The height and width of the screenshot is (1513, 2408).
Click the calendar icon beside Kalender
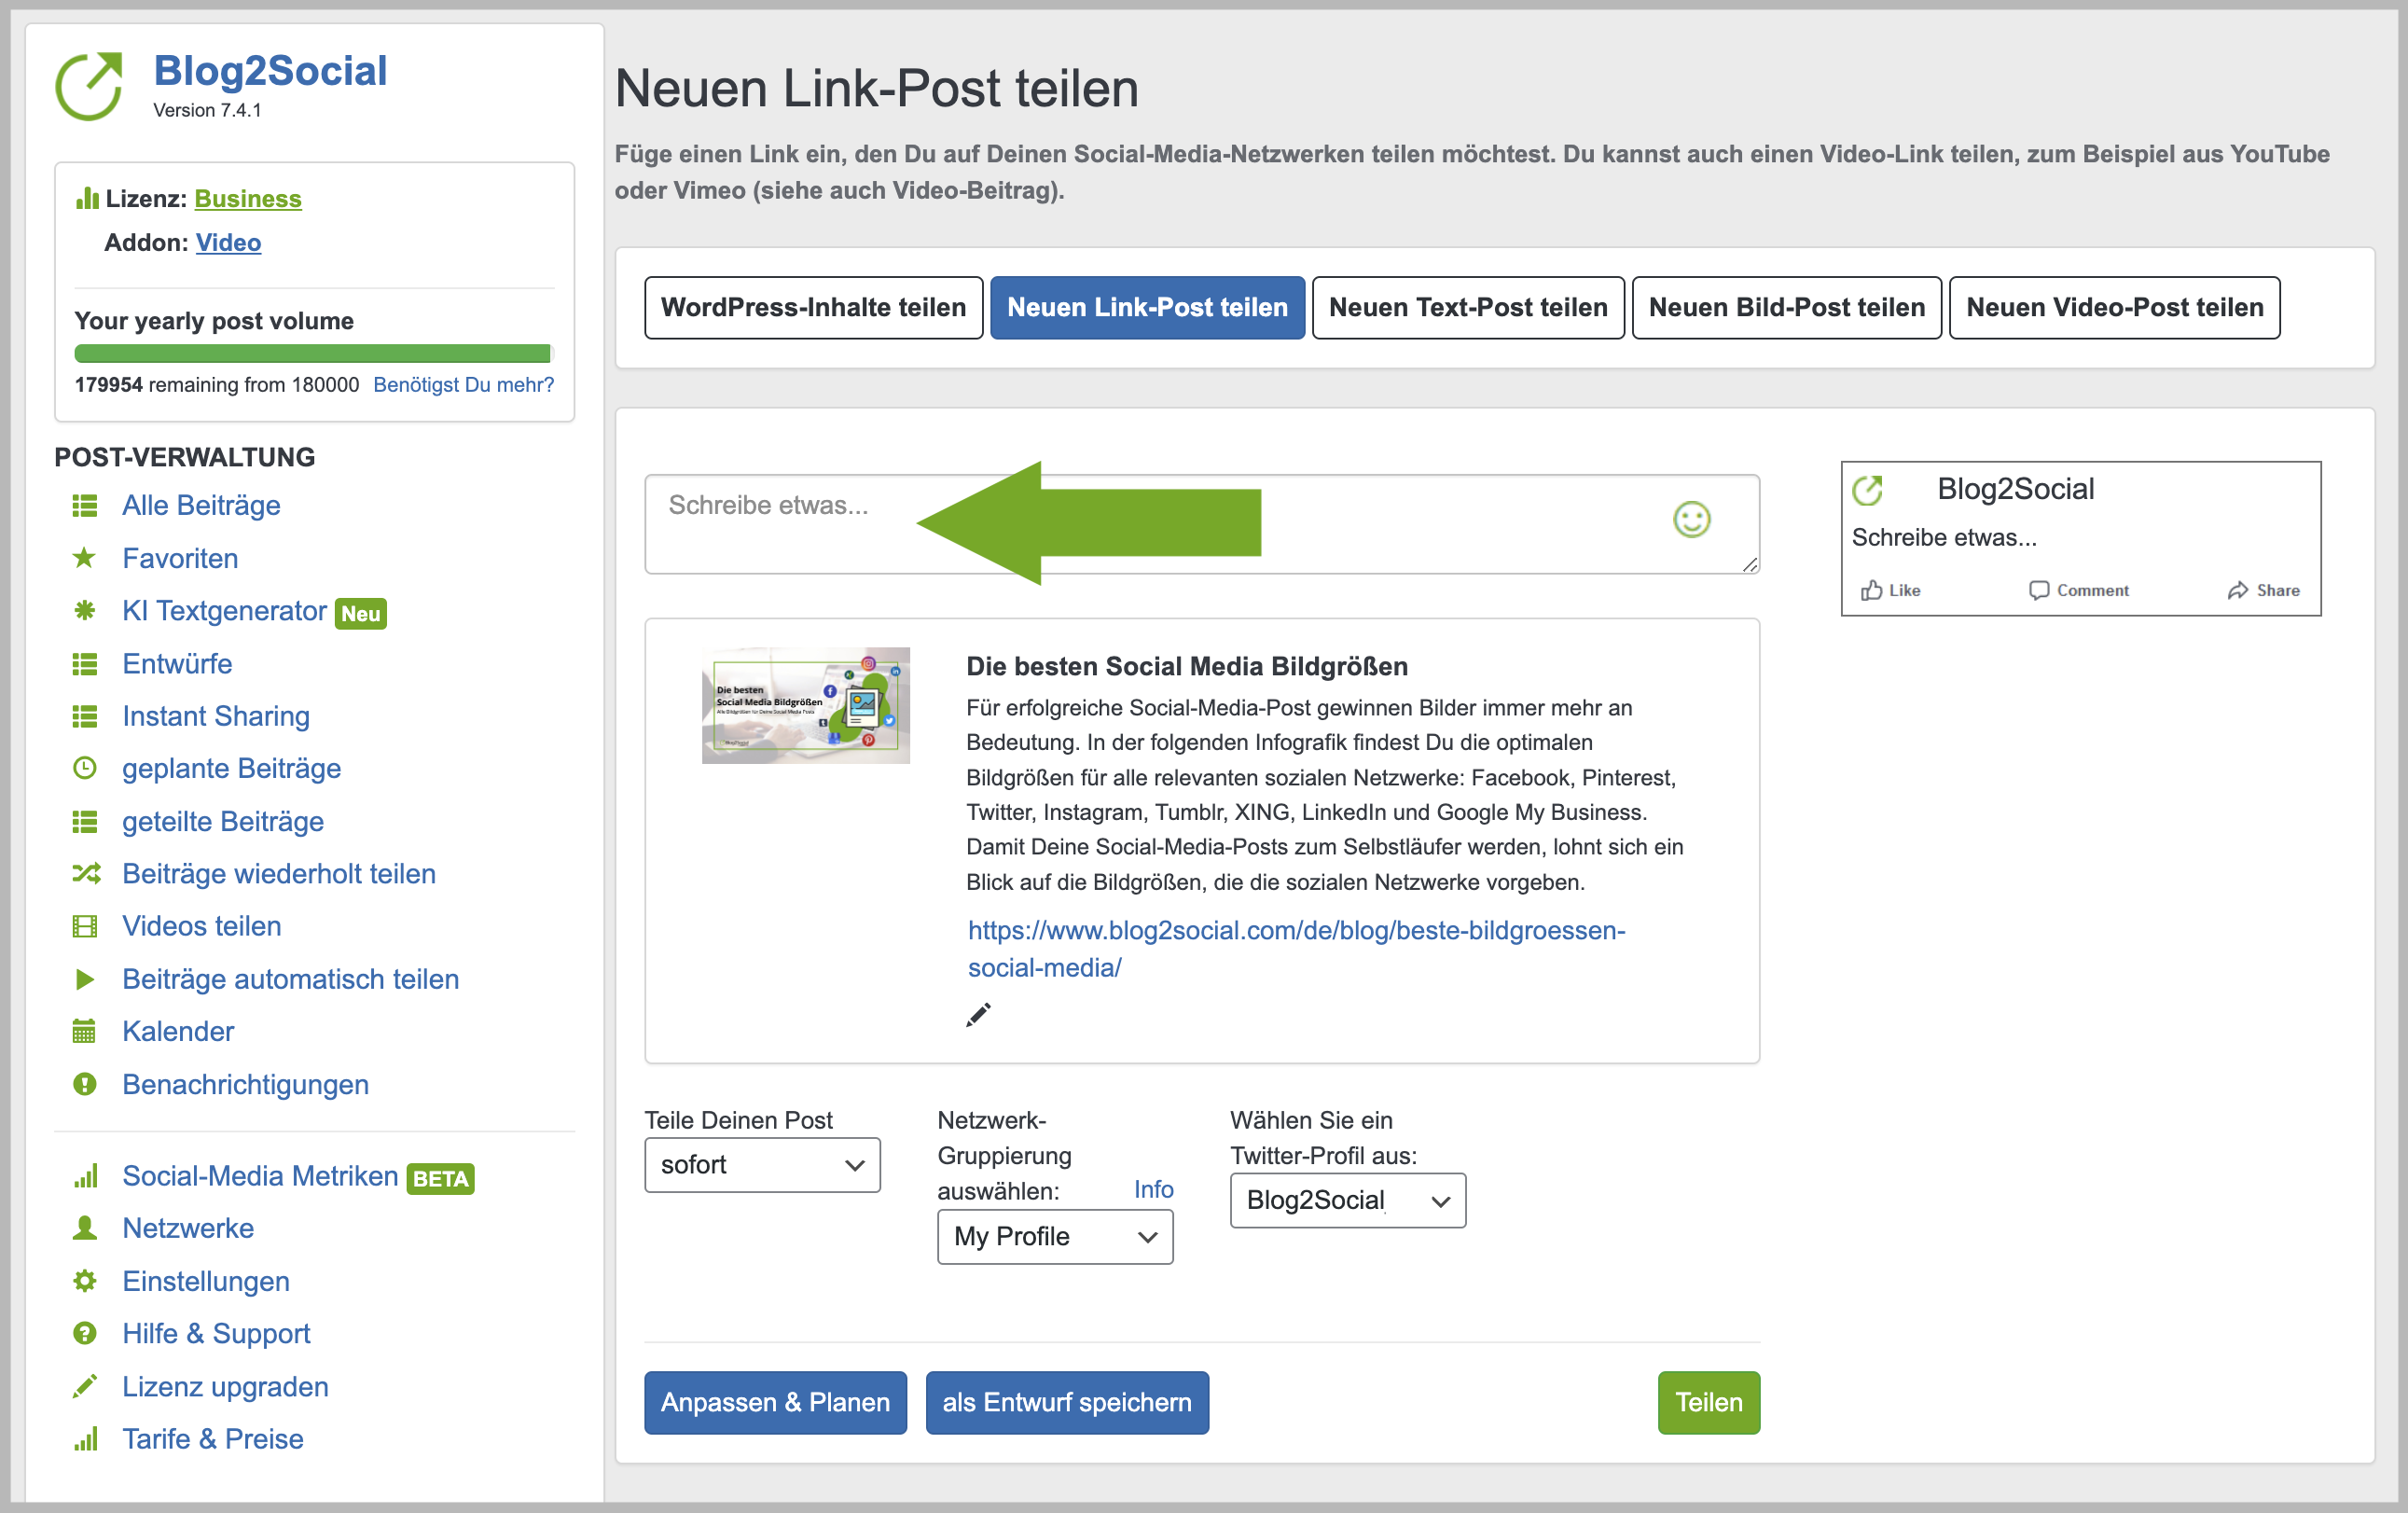point(85,1031)
